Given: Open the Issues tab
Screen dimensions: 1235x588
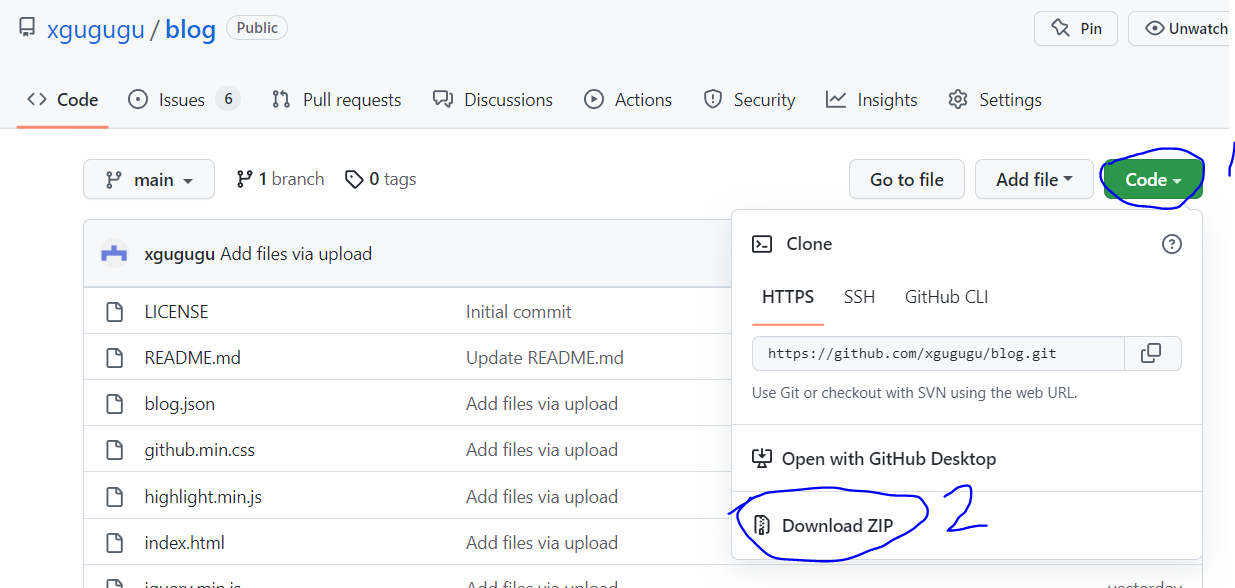Looking at the screenshot, I should point(184,99).
